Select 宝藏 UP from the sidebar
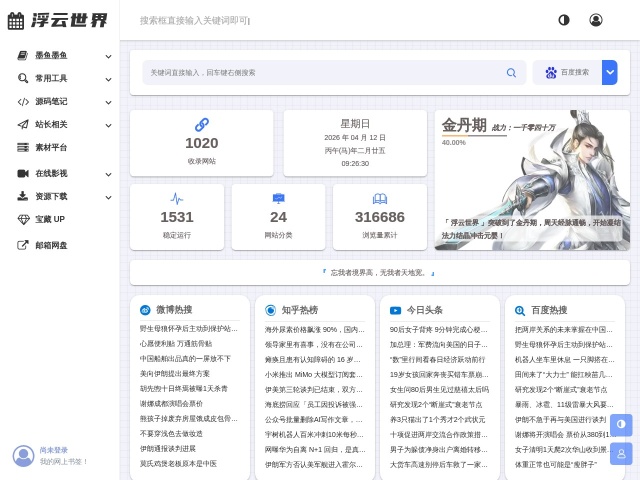Screen dimensions: 640x480 click(x=50, y=219)
